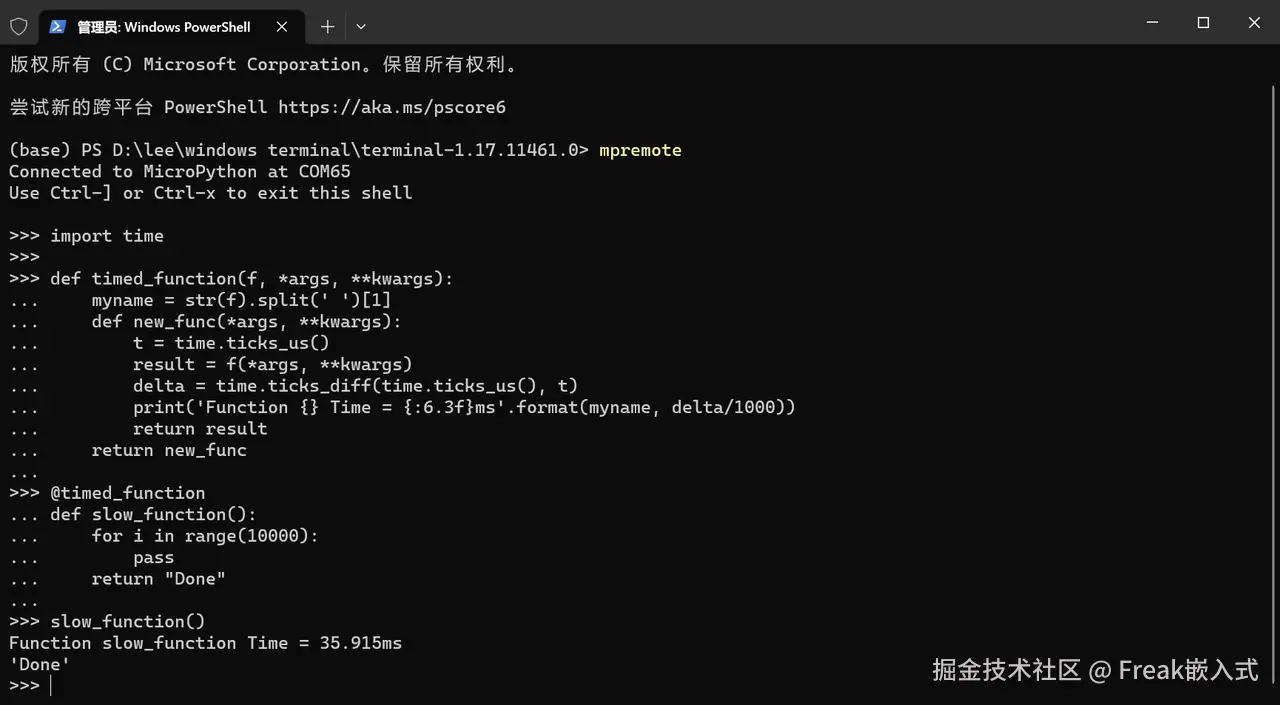
Task: Close the terminal window
Action: click(x=1254, y=23)
